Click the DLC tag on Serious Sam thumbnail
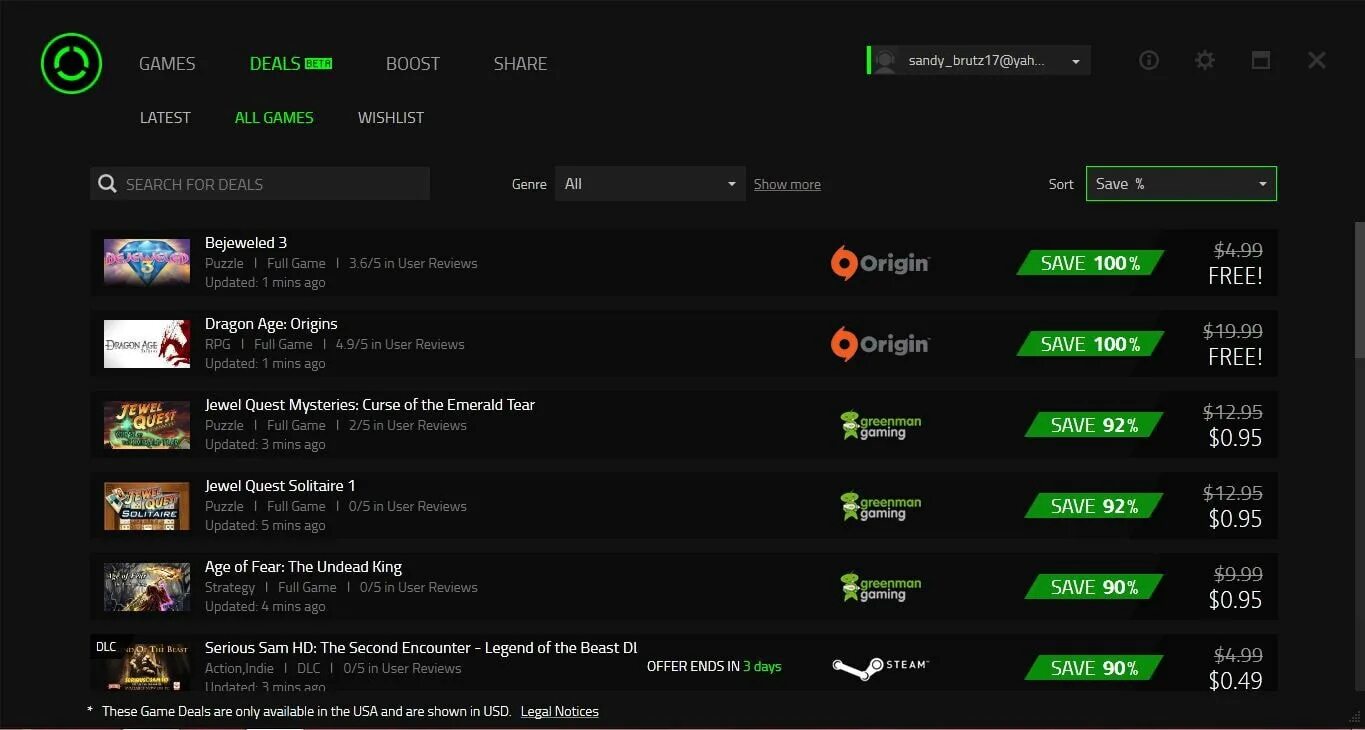This screenshot has height=730, width=1365. pyautogui.click(x=106, y=647)
